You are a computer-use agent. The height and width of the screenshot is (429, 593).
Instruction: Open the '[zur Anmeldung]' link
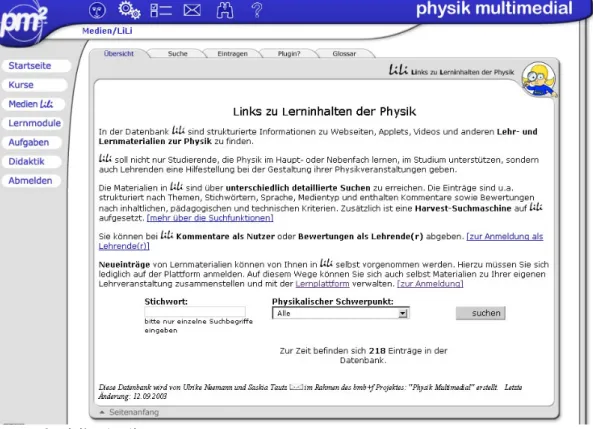pyautogui.click(x=430, y=284)
